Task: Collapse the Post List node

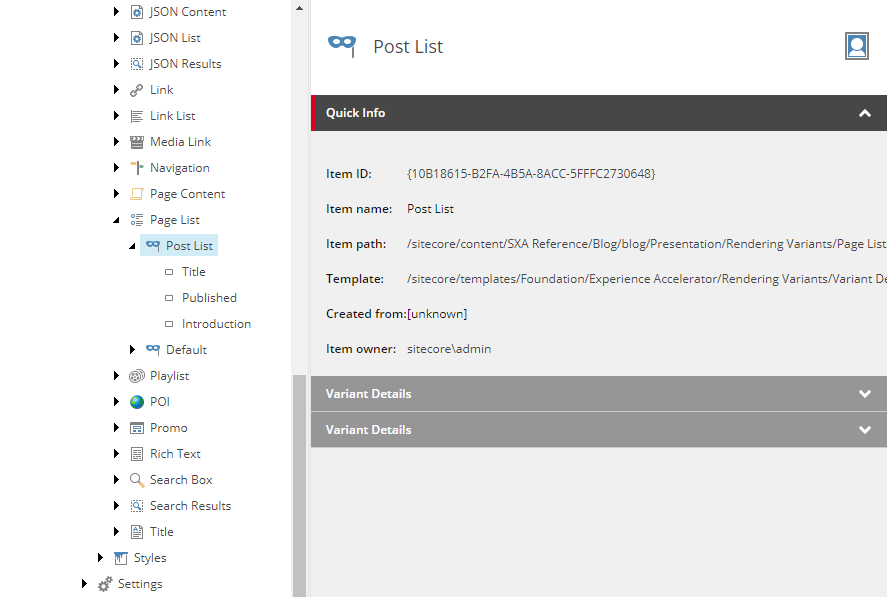Action: [132, 246]
